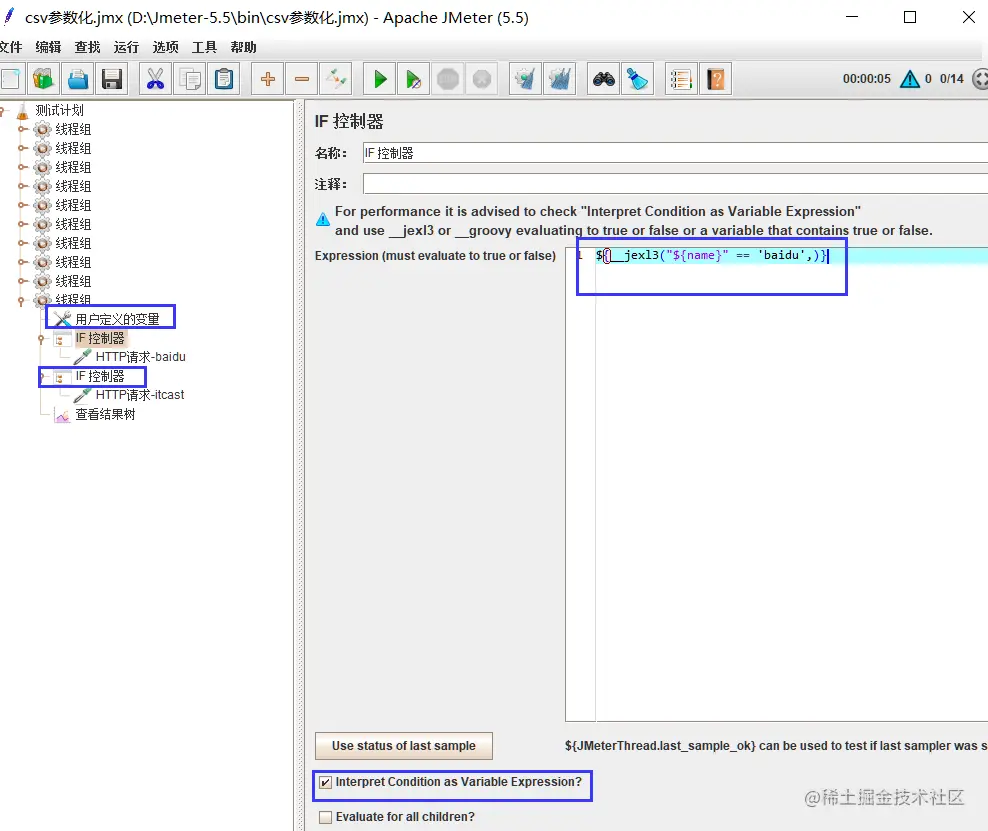Expand the second 线程组 node toggle
Image resolution: width=988 pixels, height=831 pixels.
23,148
